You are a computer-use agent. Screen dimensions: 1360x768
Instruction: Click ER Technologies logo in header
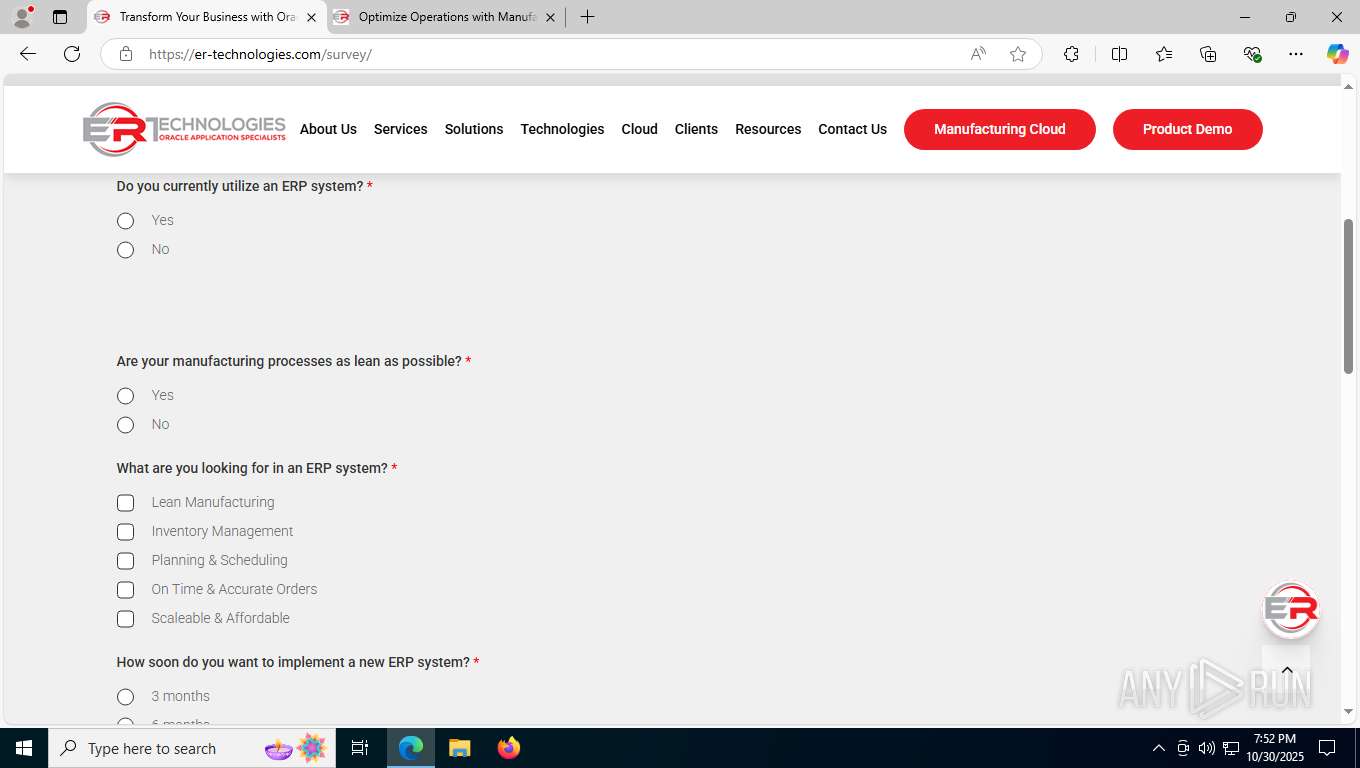coord(184,129)
